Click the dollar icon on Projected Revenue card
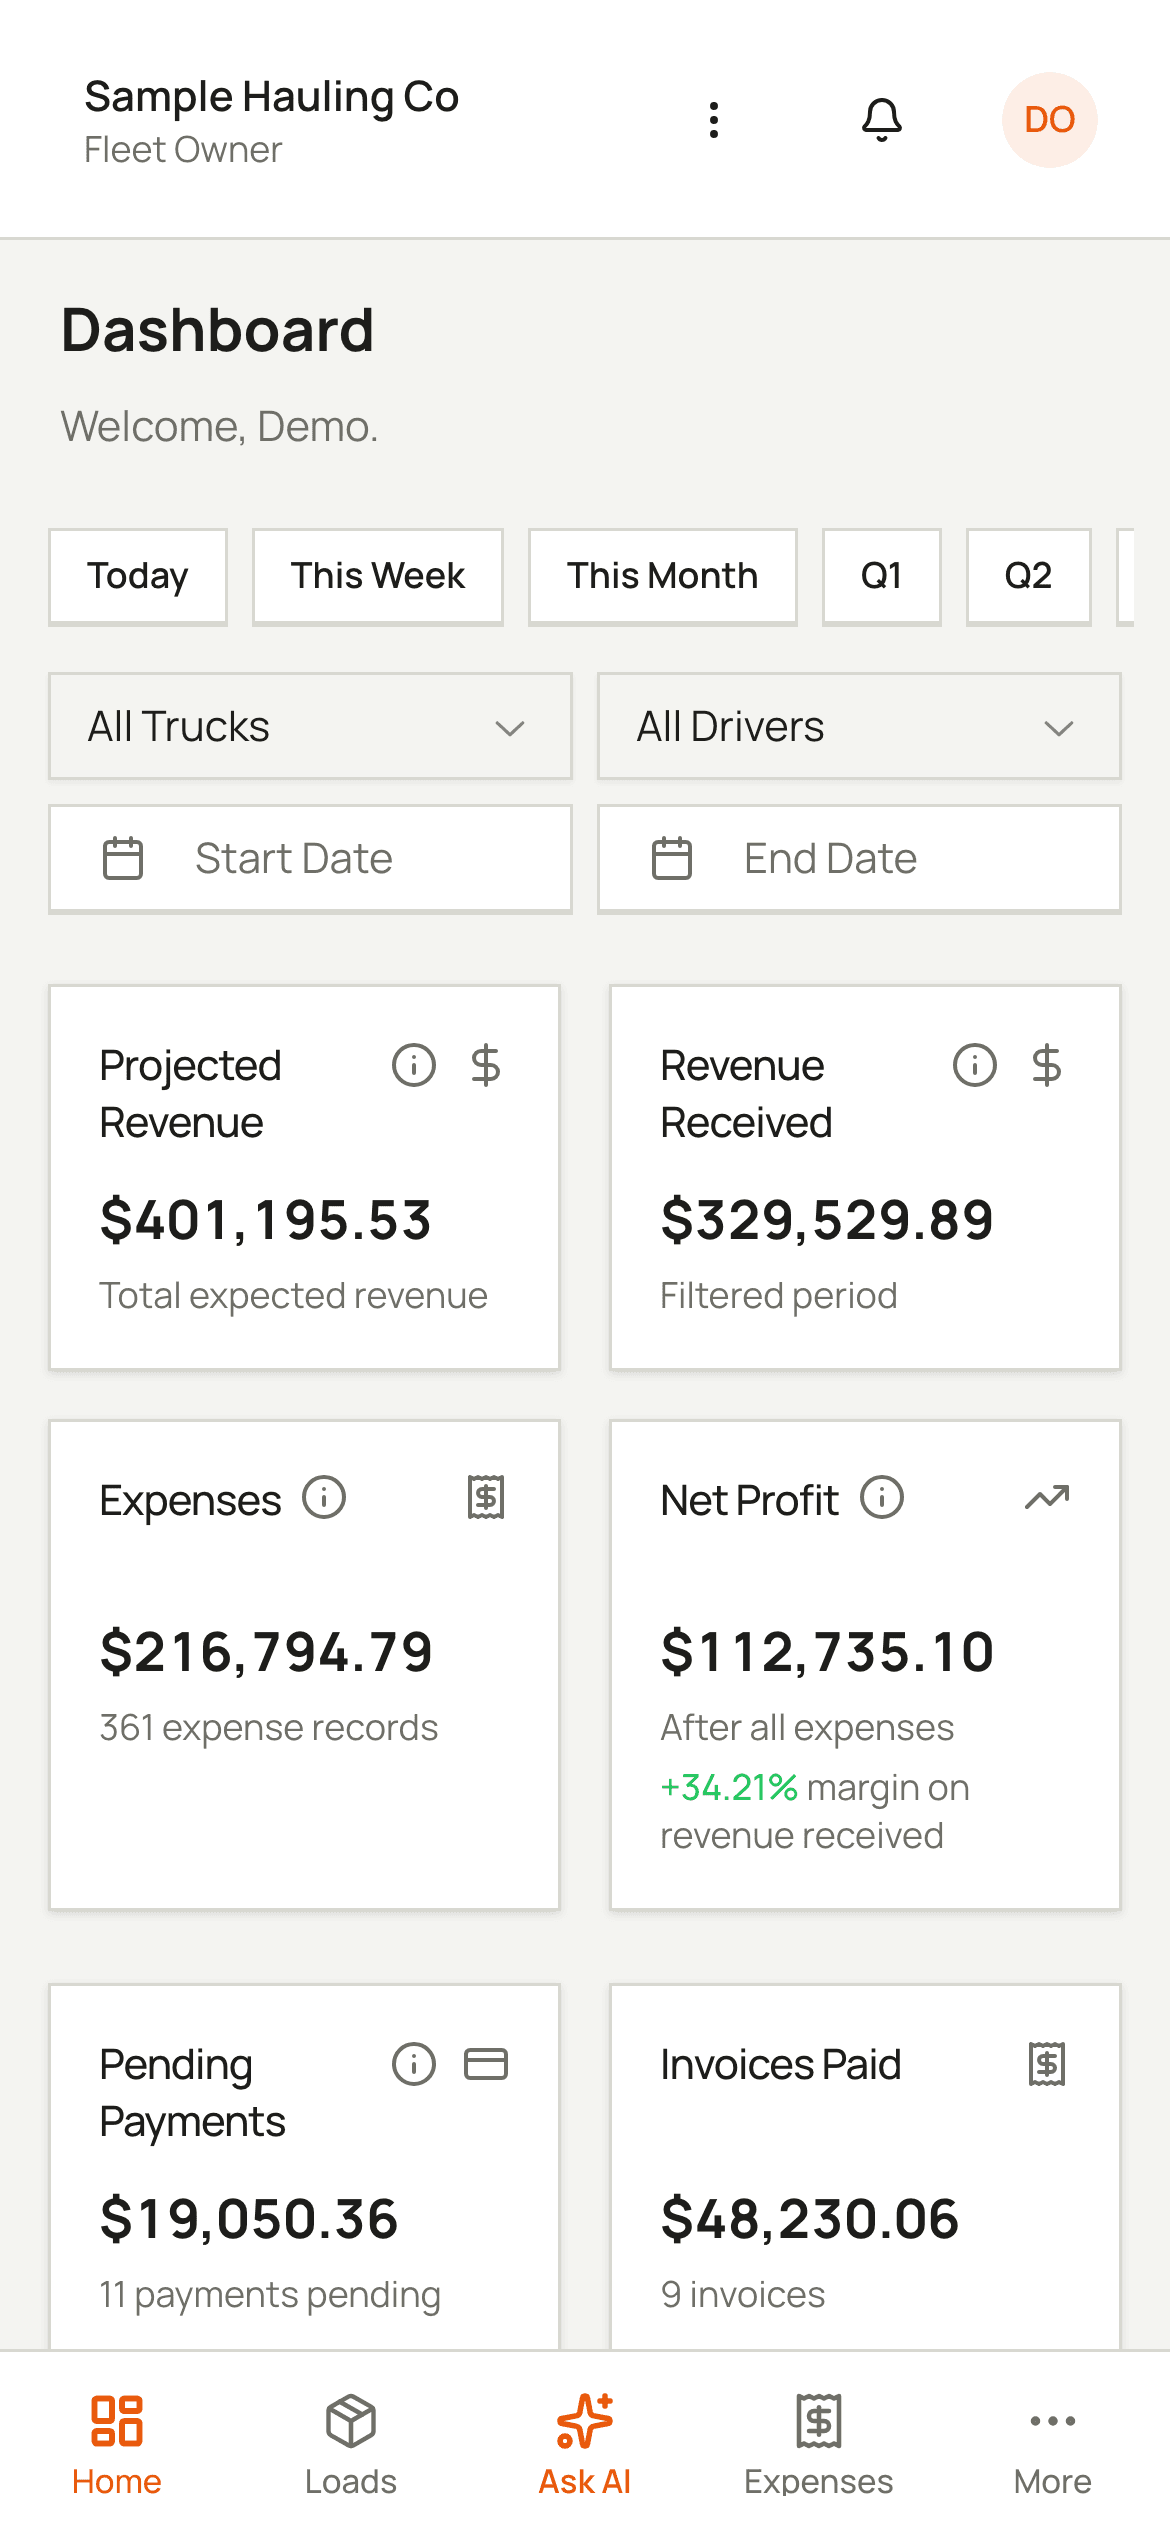 (x=486, y=1065)
